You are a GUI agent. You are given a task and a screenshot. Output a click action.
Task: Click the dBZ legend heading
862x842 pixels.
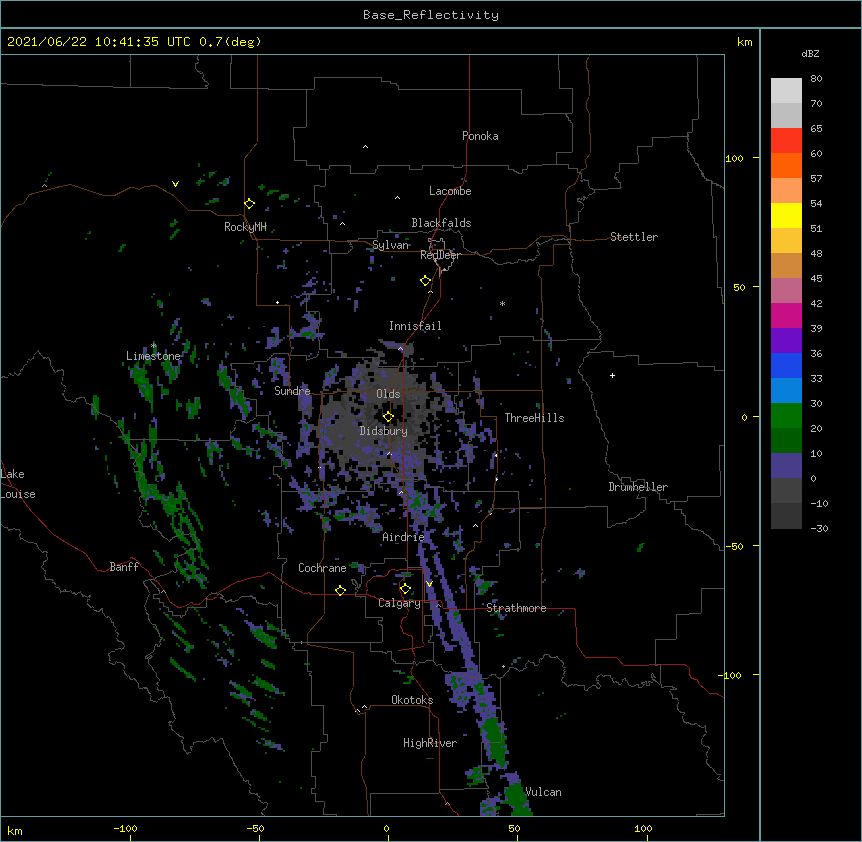[x=810, y=54]
